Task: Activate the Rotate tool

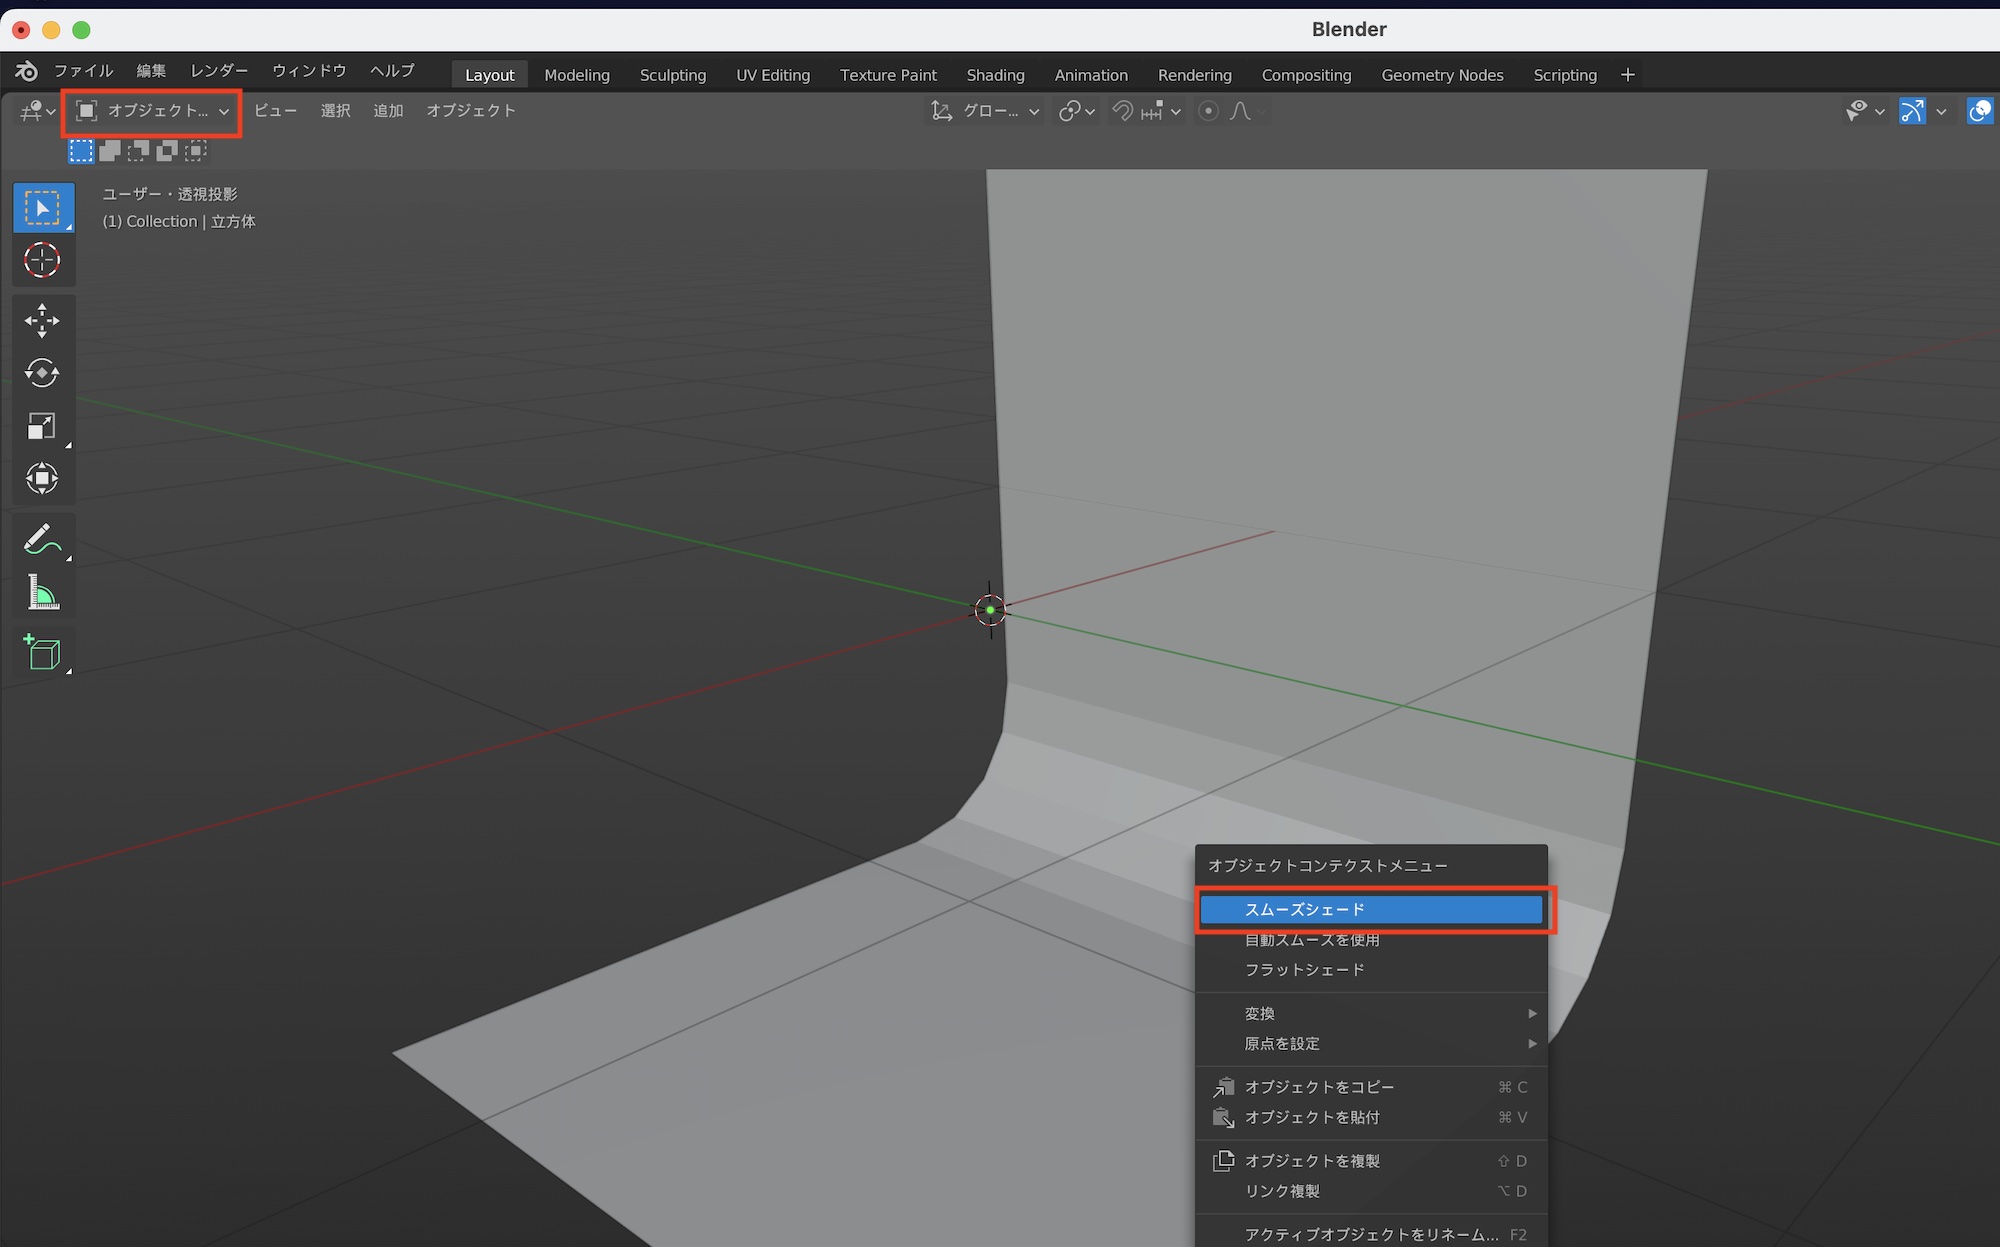Action: pos(42,373)
